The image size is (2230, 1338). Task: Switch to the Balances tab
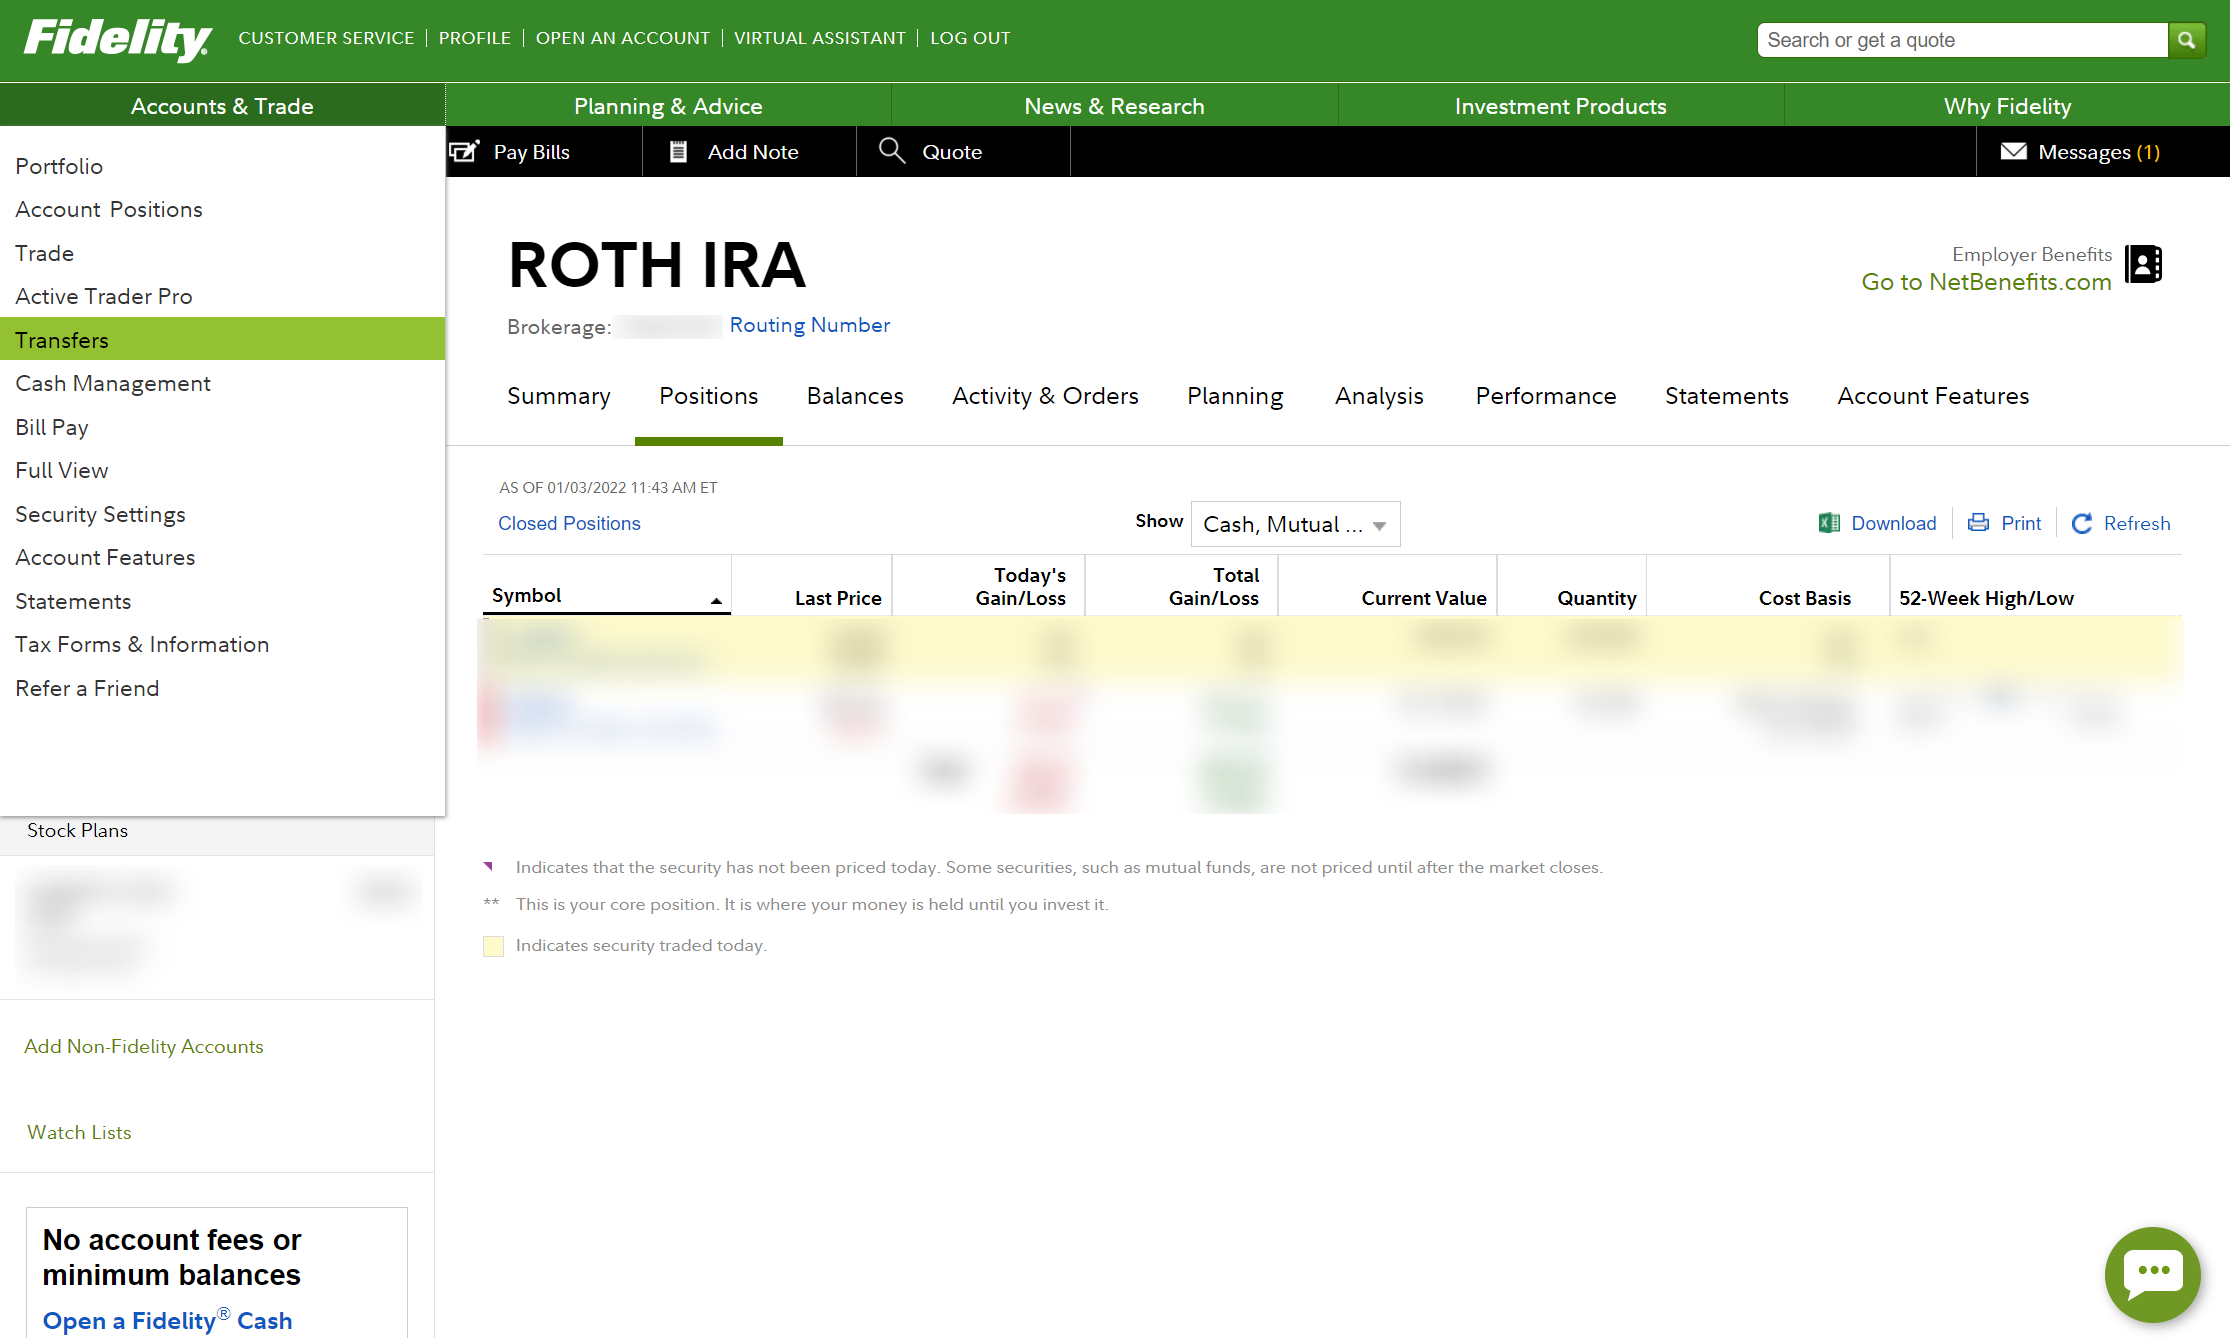point(855,396)
